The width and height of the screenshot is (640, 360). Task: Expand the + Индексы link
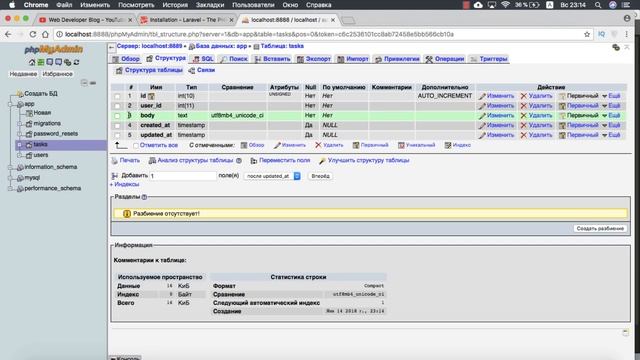click(x=124, y=184)
